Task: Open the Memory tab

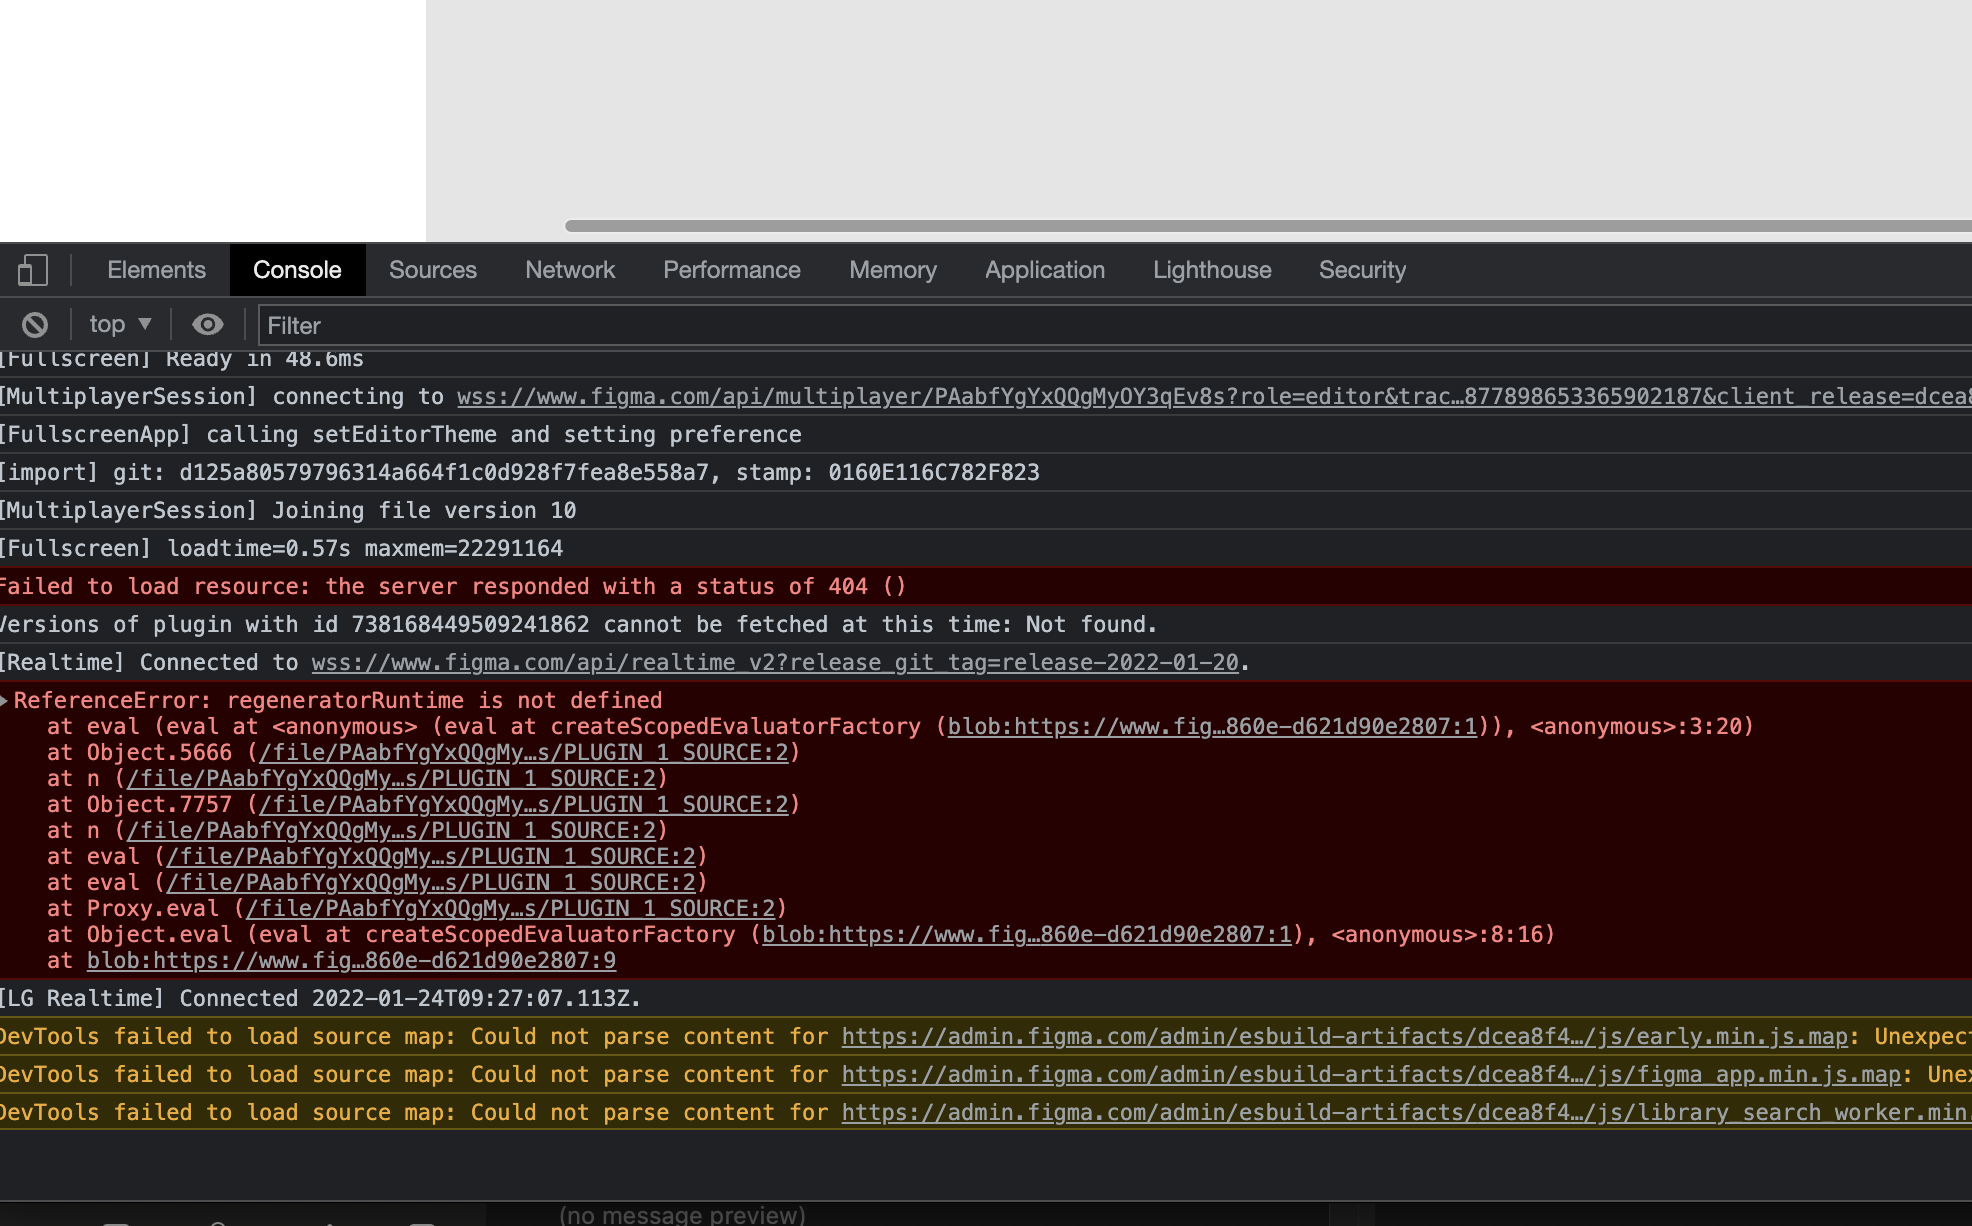Action: 892,270
